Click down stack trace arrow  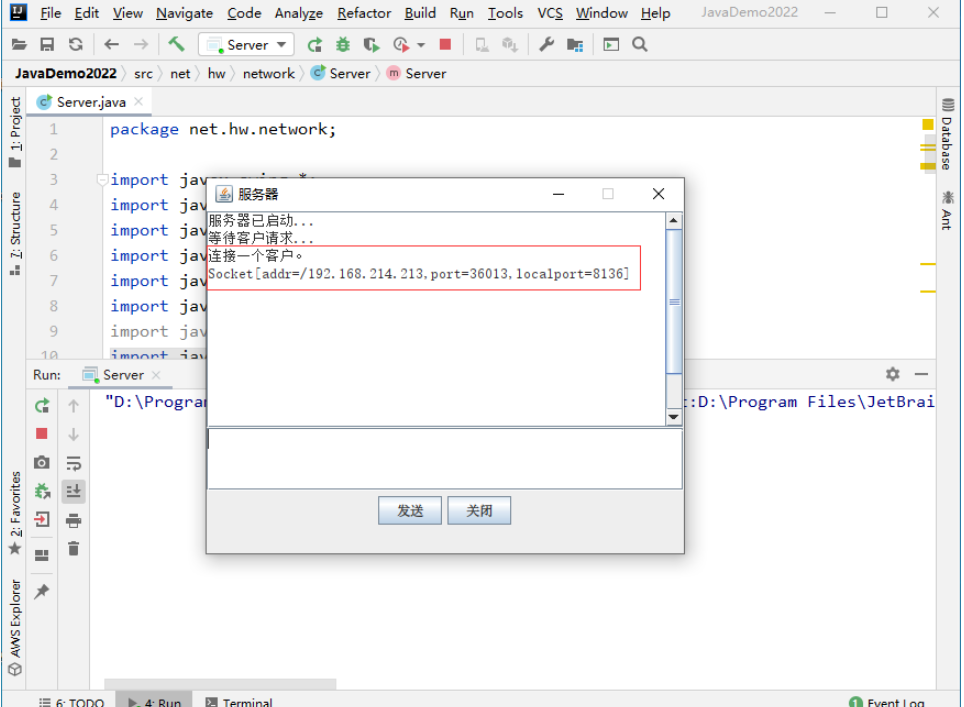74,434
